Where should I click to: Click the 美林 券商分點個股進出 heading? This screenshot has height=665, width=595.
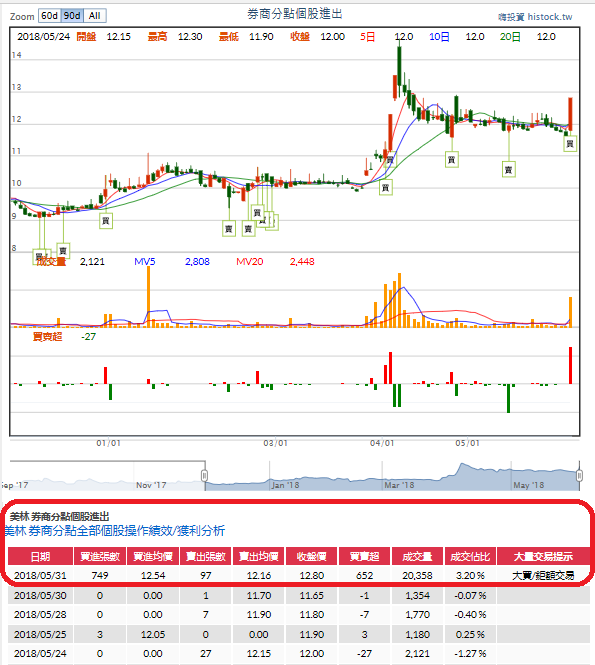59,517
